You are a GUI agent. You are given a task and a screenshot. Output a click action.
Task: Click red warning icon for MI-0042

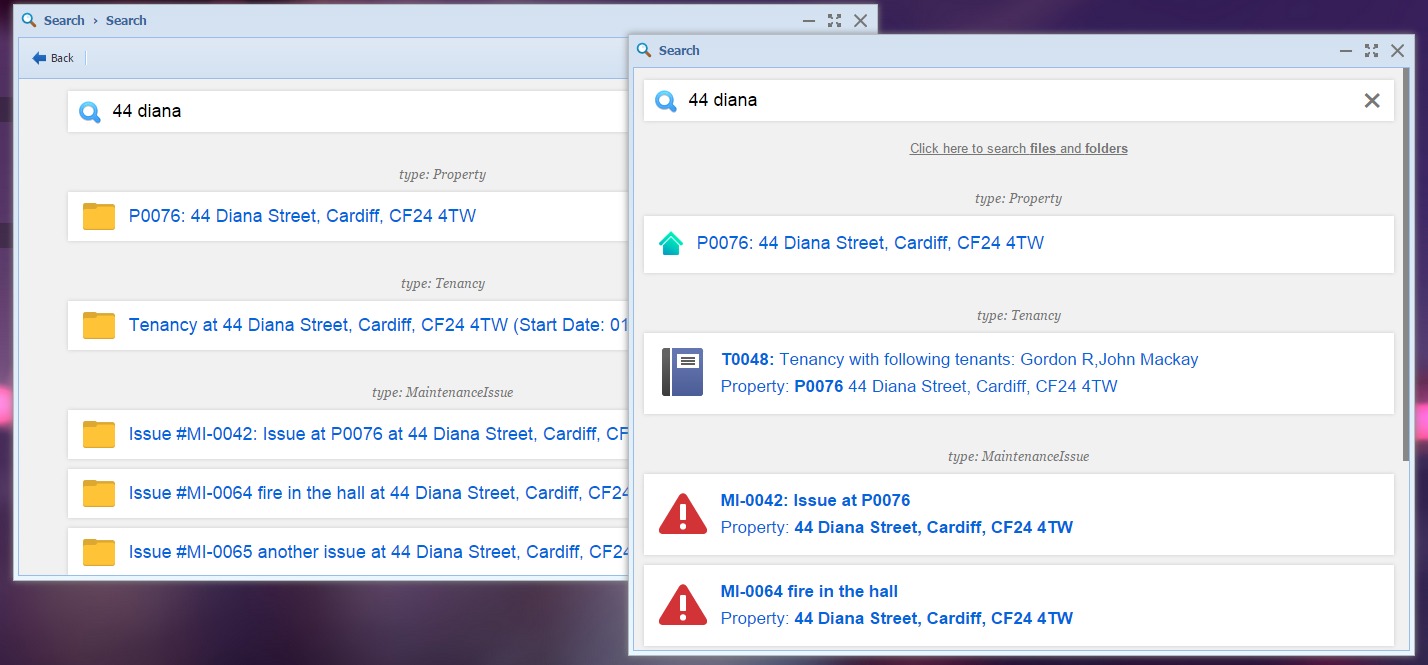pos(683,513)
